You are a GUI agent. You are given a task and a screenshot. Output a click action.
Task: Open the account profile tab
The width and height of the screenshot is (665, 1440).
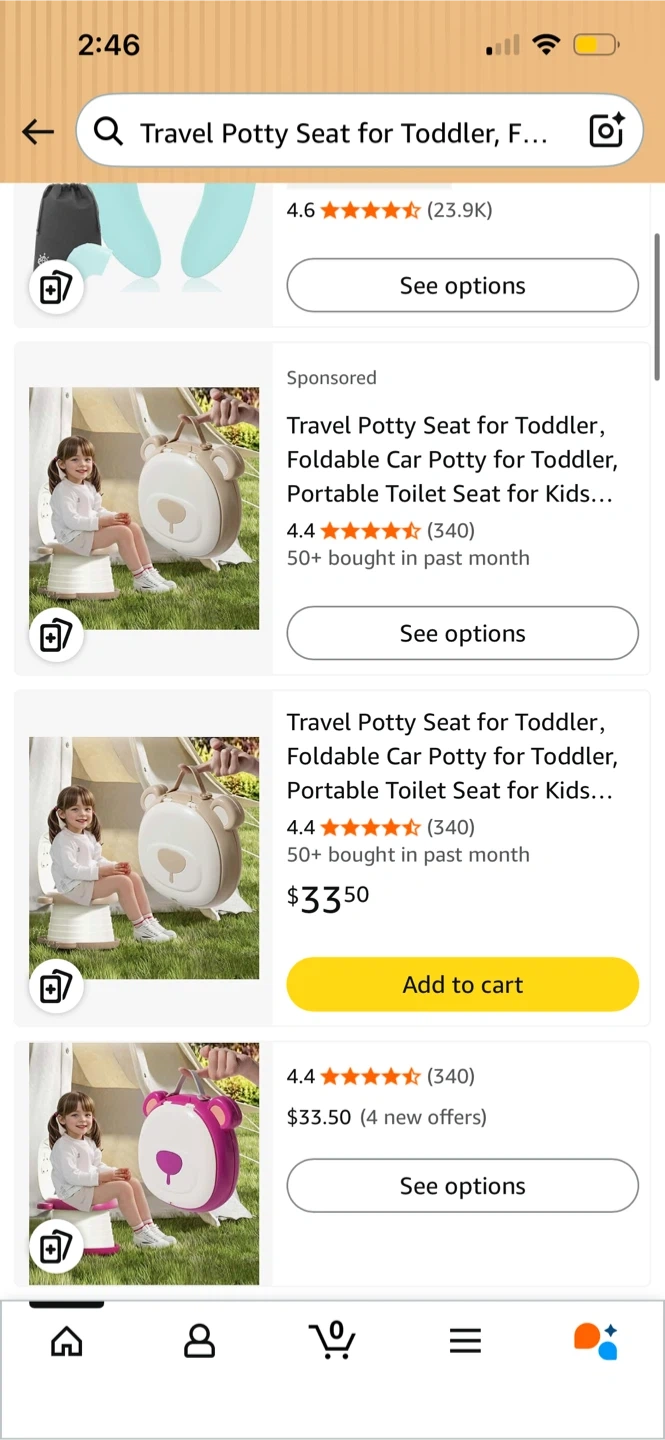[x=199, y=1341]
